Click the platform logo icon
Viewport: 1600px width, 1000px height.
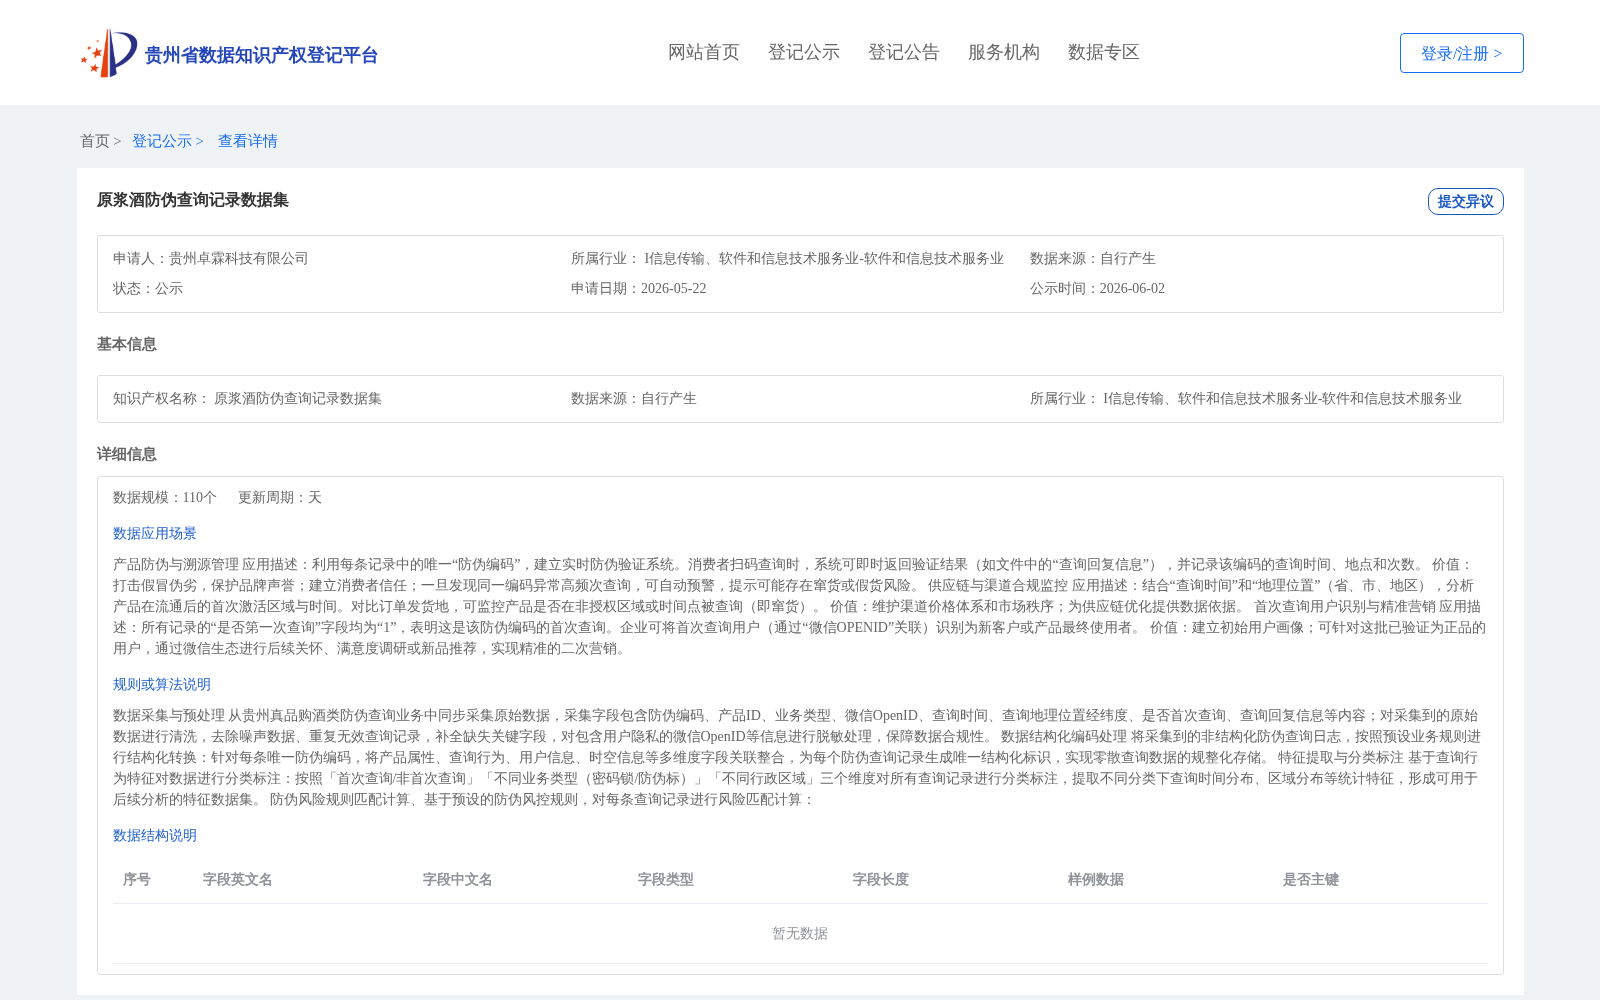click(x=109, y=53)
